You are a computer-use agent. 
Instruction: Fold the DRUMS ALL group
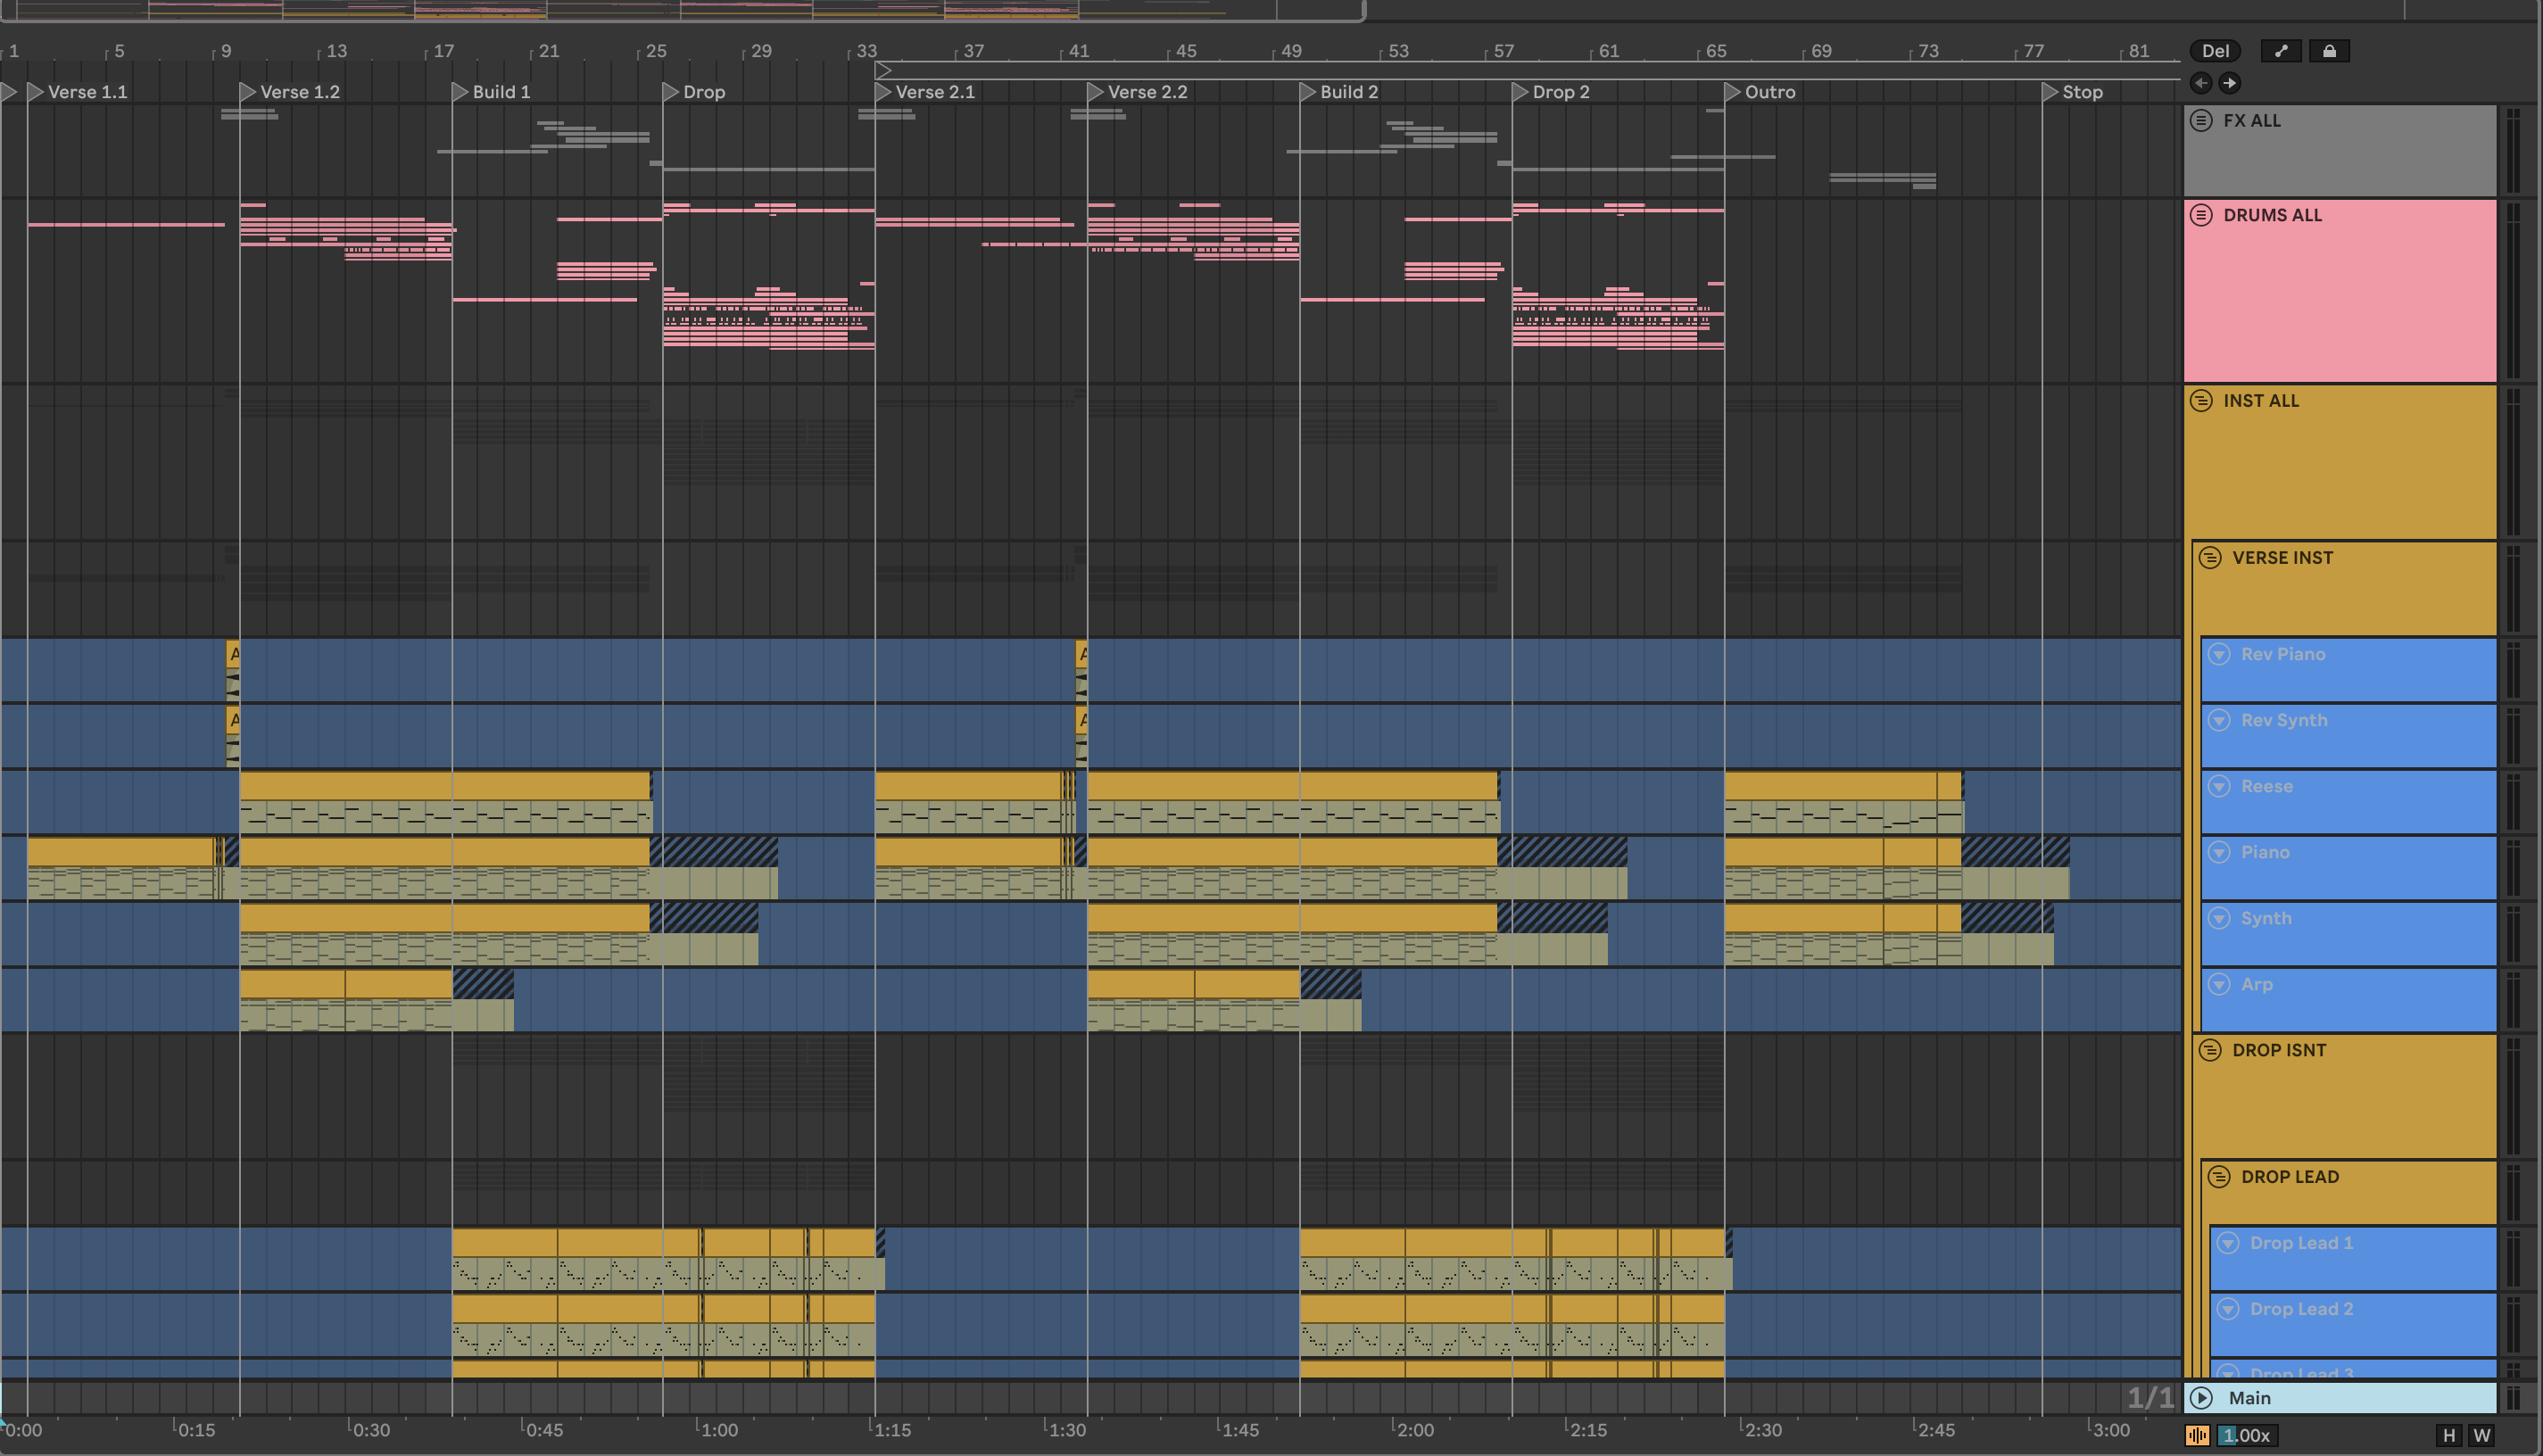[x=2201, y=215]
